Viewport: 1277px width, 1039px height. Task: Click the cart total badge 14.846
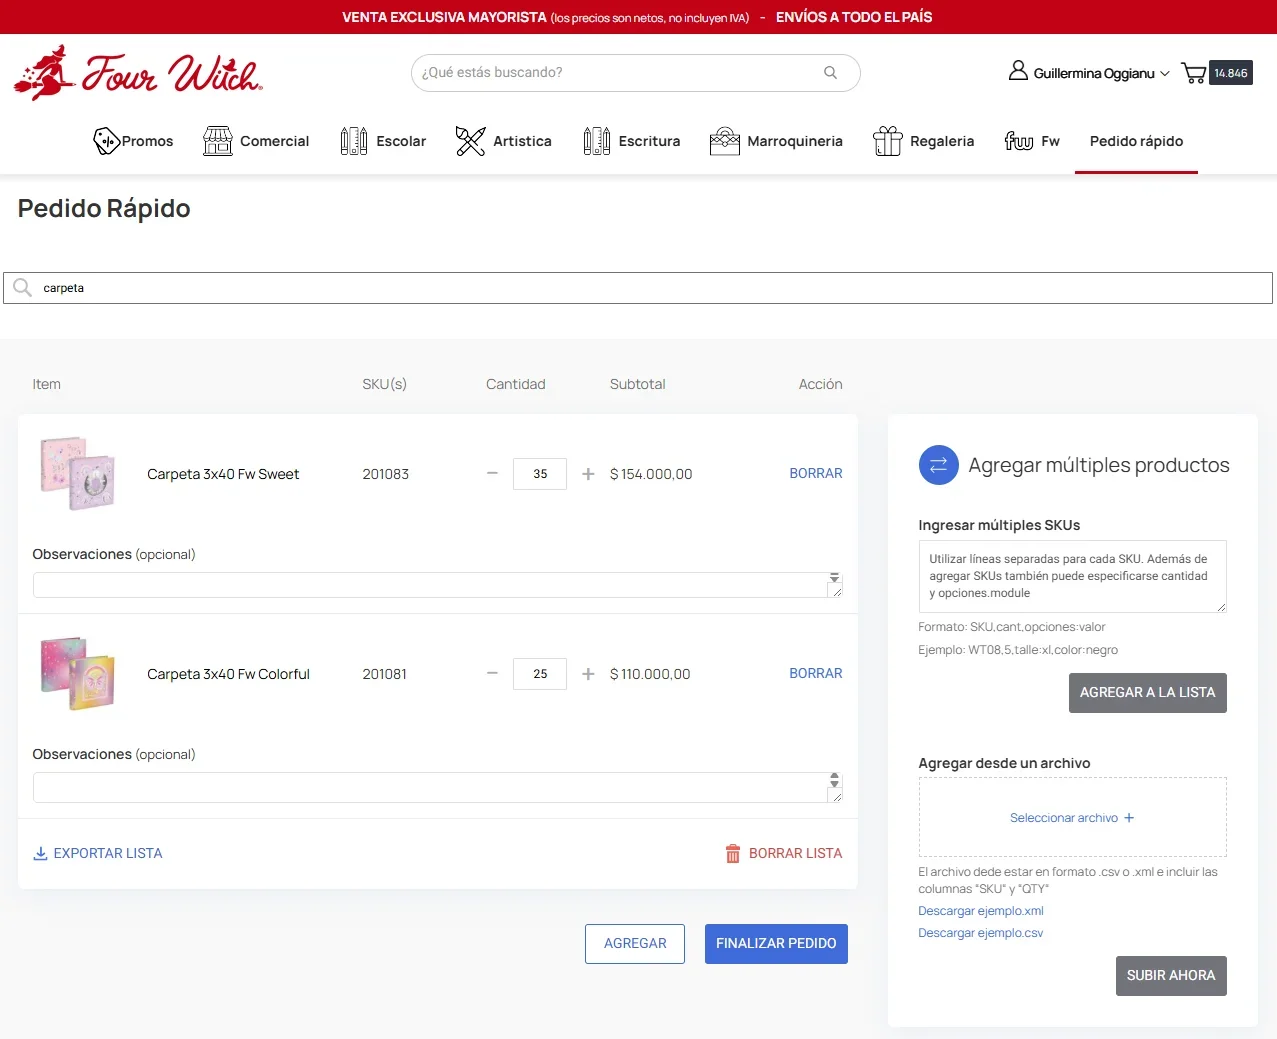pos(1231,73)
